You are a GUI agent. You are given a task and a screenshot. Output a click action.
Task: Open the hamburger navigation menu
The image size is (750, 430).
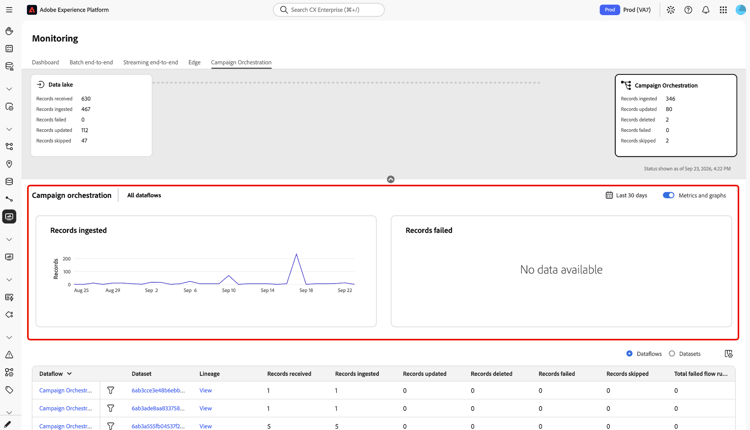tap(9, 10)
